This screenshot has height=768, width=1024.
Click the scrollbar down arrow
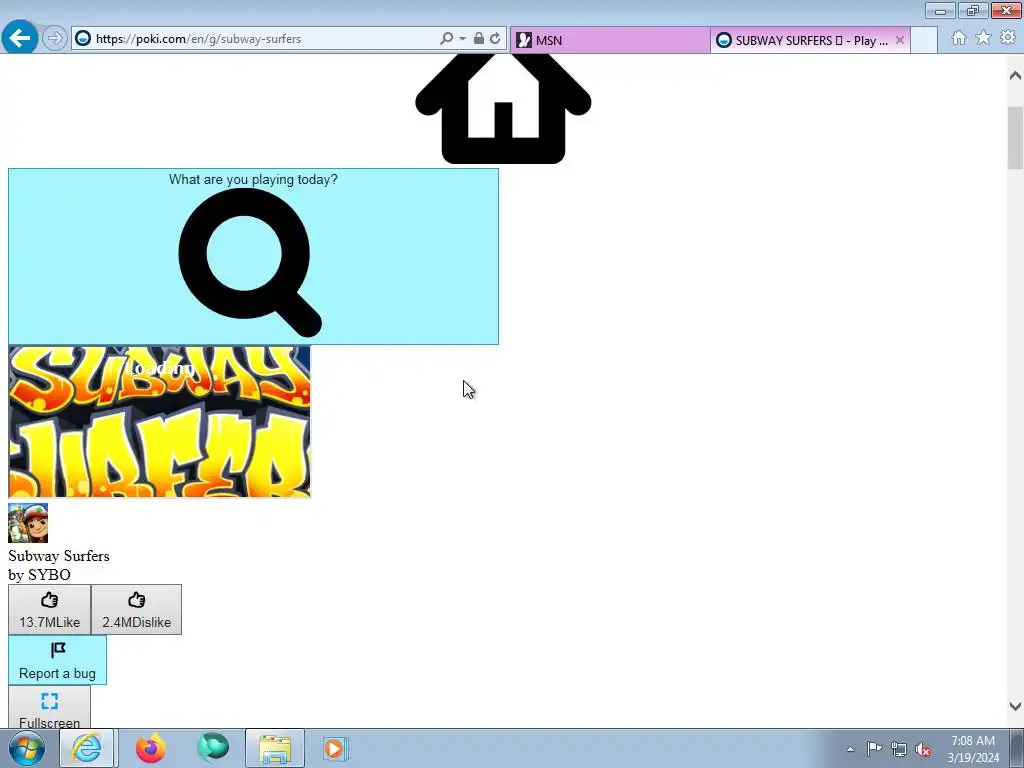coord(1015,706)
